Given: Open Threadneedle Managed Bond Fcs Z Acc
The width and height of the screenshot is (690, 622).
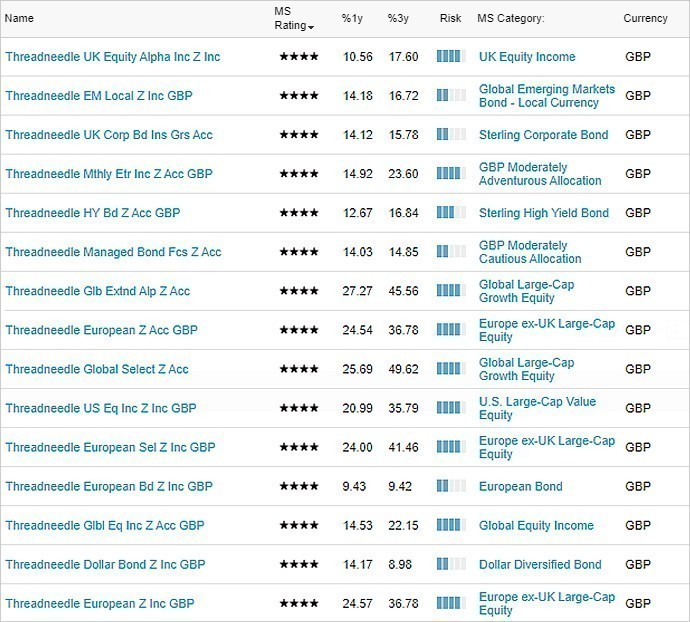Looking at the screenshot, I should 113,252.
